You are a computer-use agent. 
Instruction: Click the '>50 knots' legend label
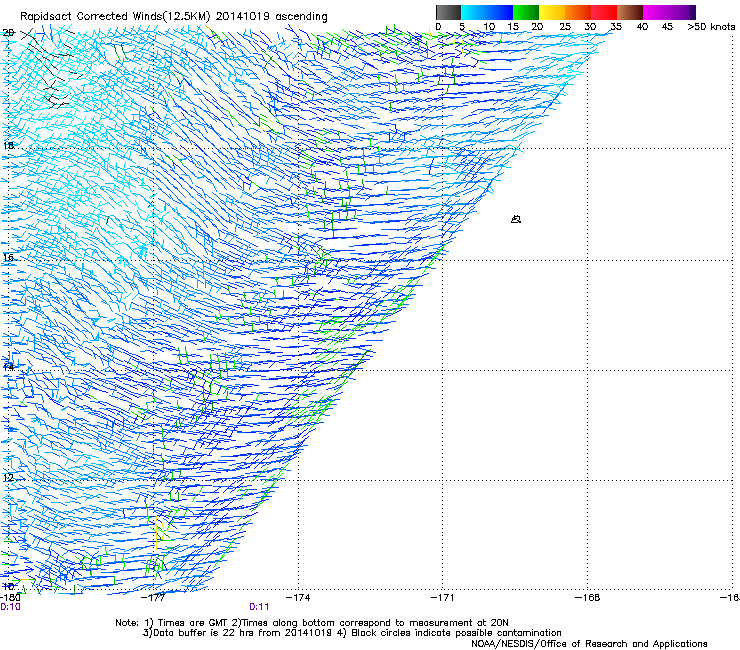point(711,27)
